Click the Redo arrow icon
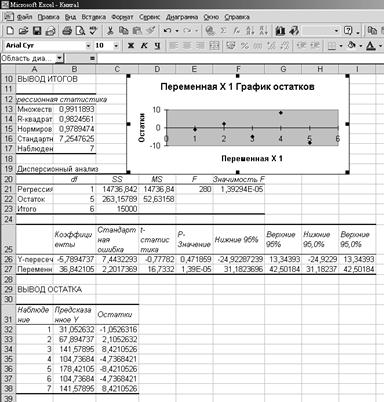 187,31
